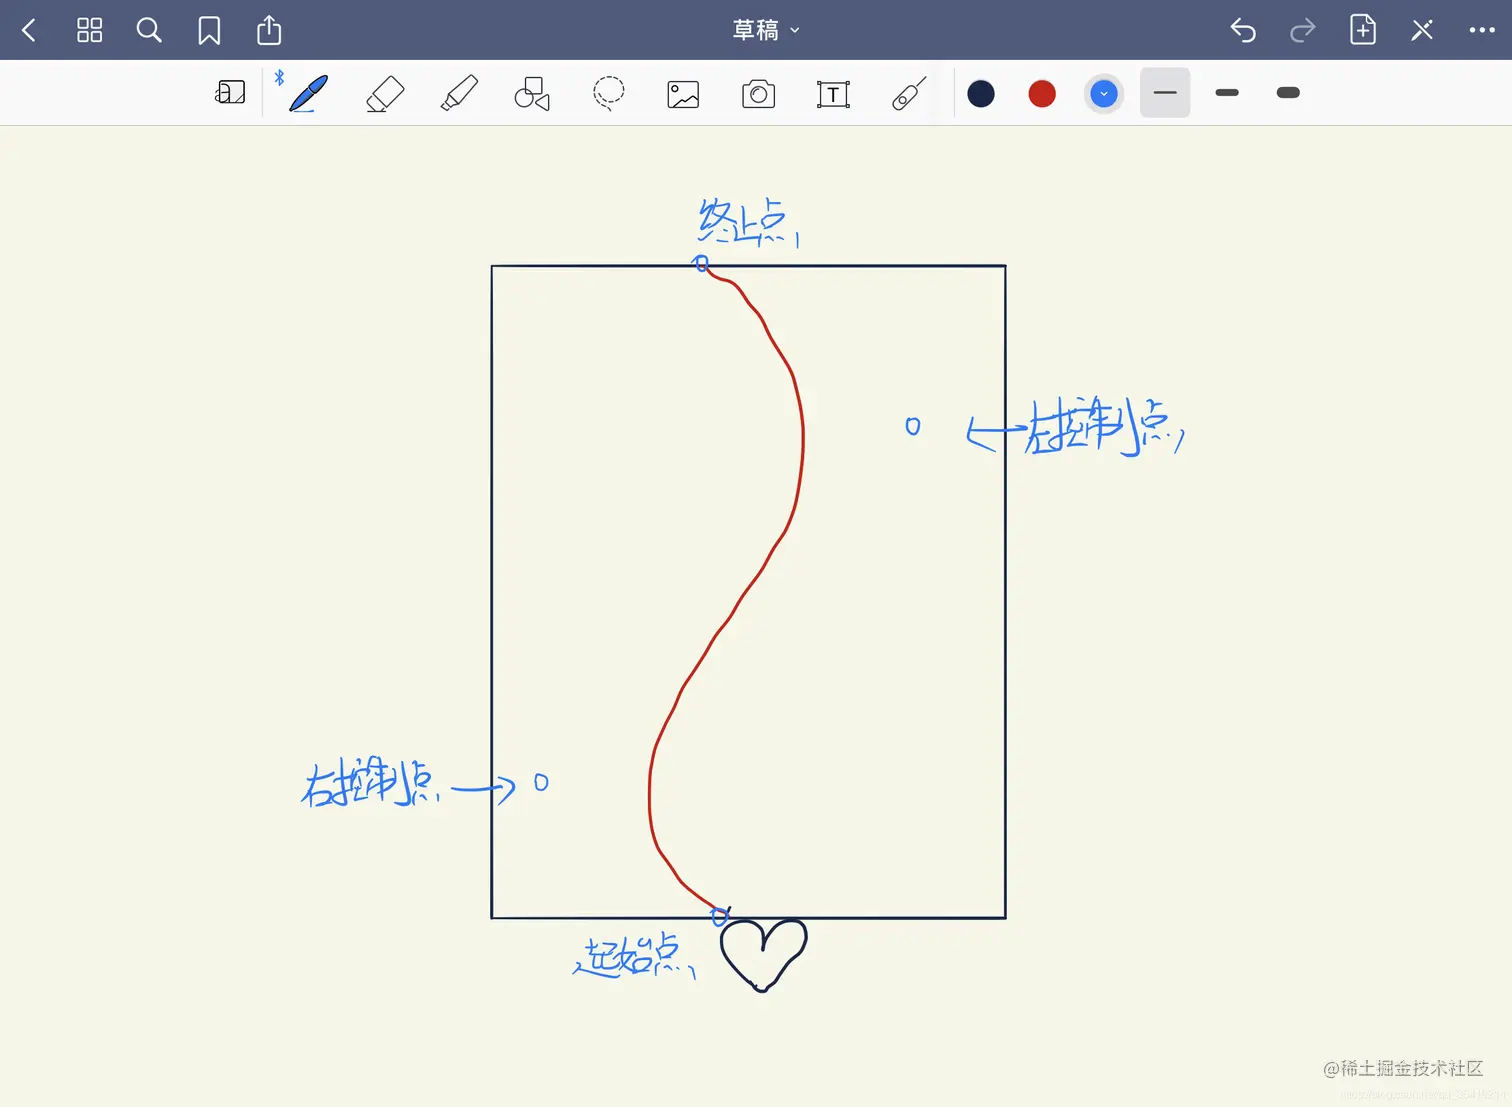Viewport: 1512px width, 1107px height.
Task: Toggle read-only viewing mode
Action: coord(1421,30)
